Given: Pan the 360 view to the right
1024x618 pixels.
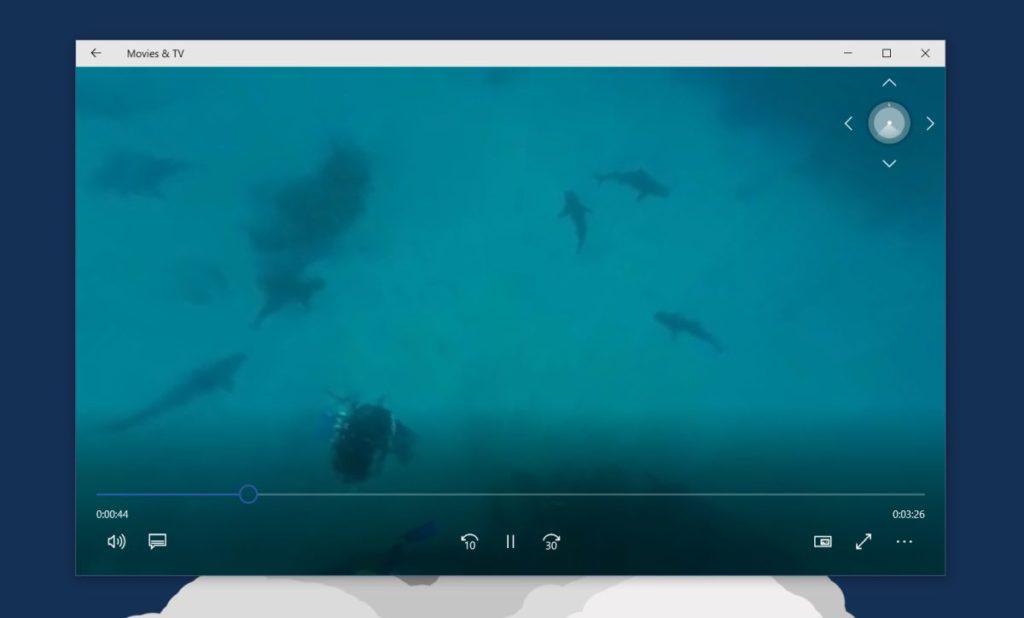Looking at the screenshot, I should click(929, 123).
